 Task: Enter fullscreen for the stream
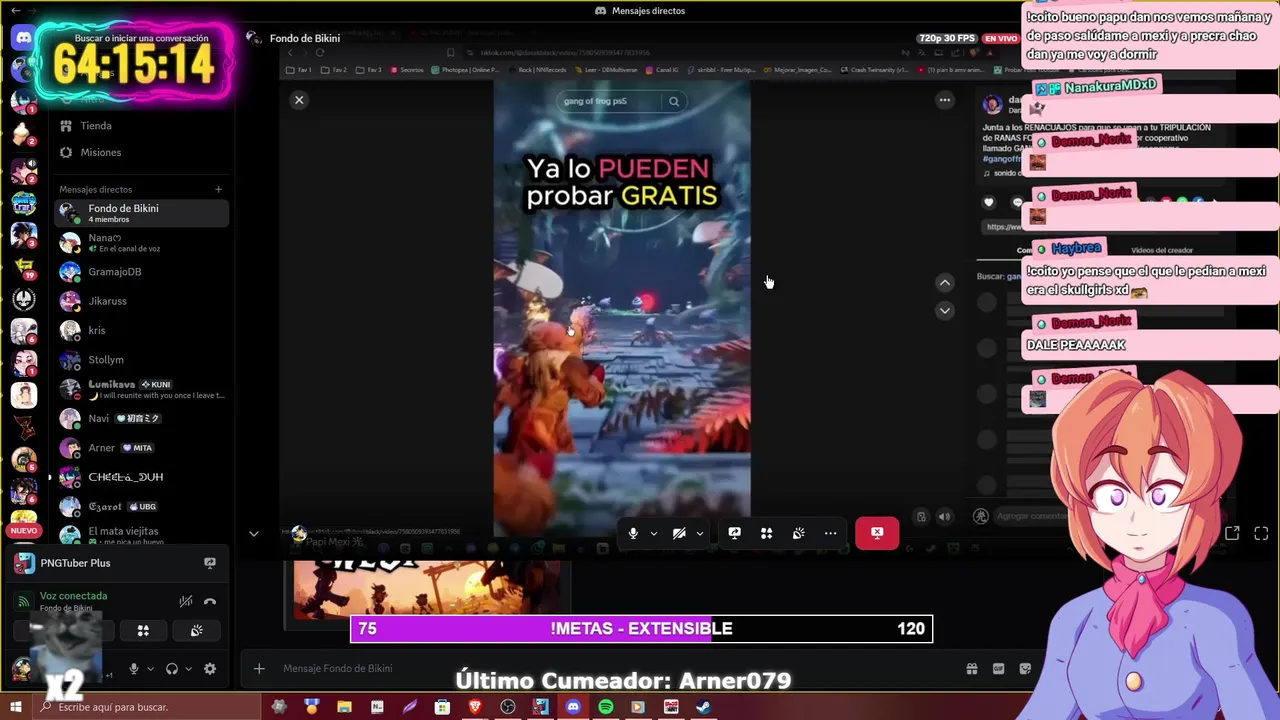1261,534
